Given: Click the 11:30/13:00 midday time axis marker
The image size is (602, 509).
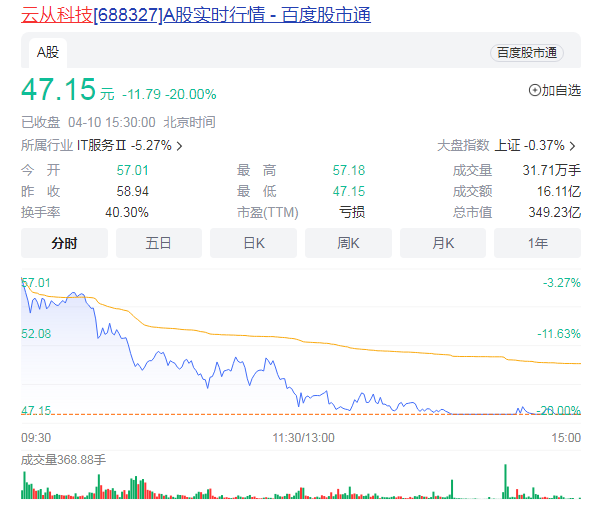Looking at the screenshot, I should [x=301, y=437].
